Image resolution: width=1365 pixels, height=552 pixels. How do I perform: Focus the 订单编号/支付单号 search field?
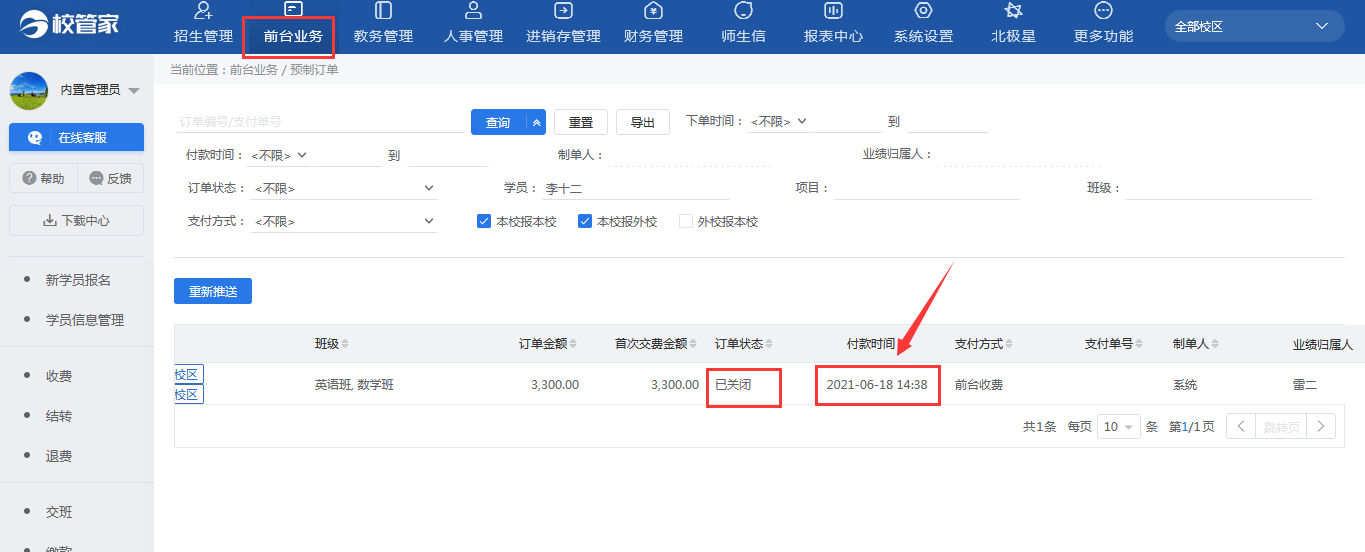tap(319, 121)
